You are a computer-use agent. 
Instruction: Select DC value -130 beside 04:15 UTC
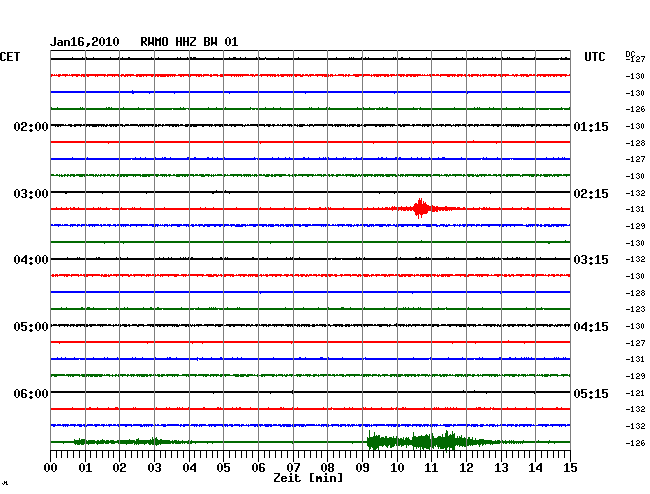[635, 326]
